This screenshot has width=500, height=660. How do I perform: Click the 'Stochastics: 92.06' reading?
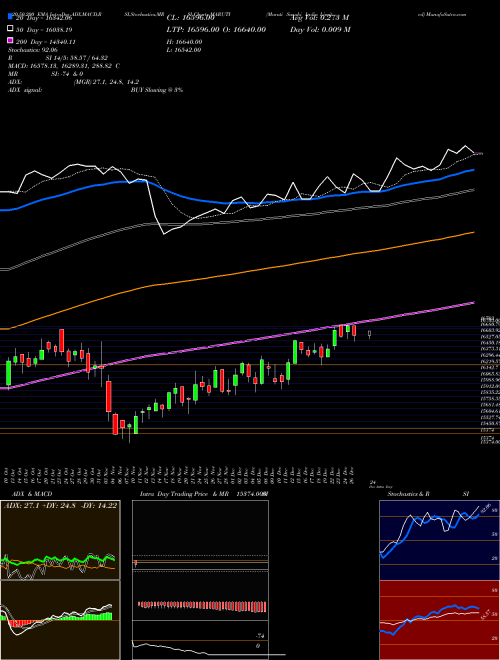tap(32, 50)
